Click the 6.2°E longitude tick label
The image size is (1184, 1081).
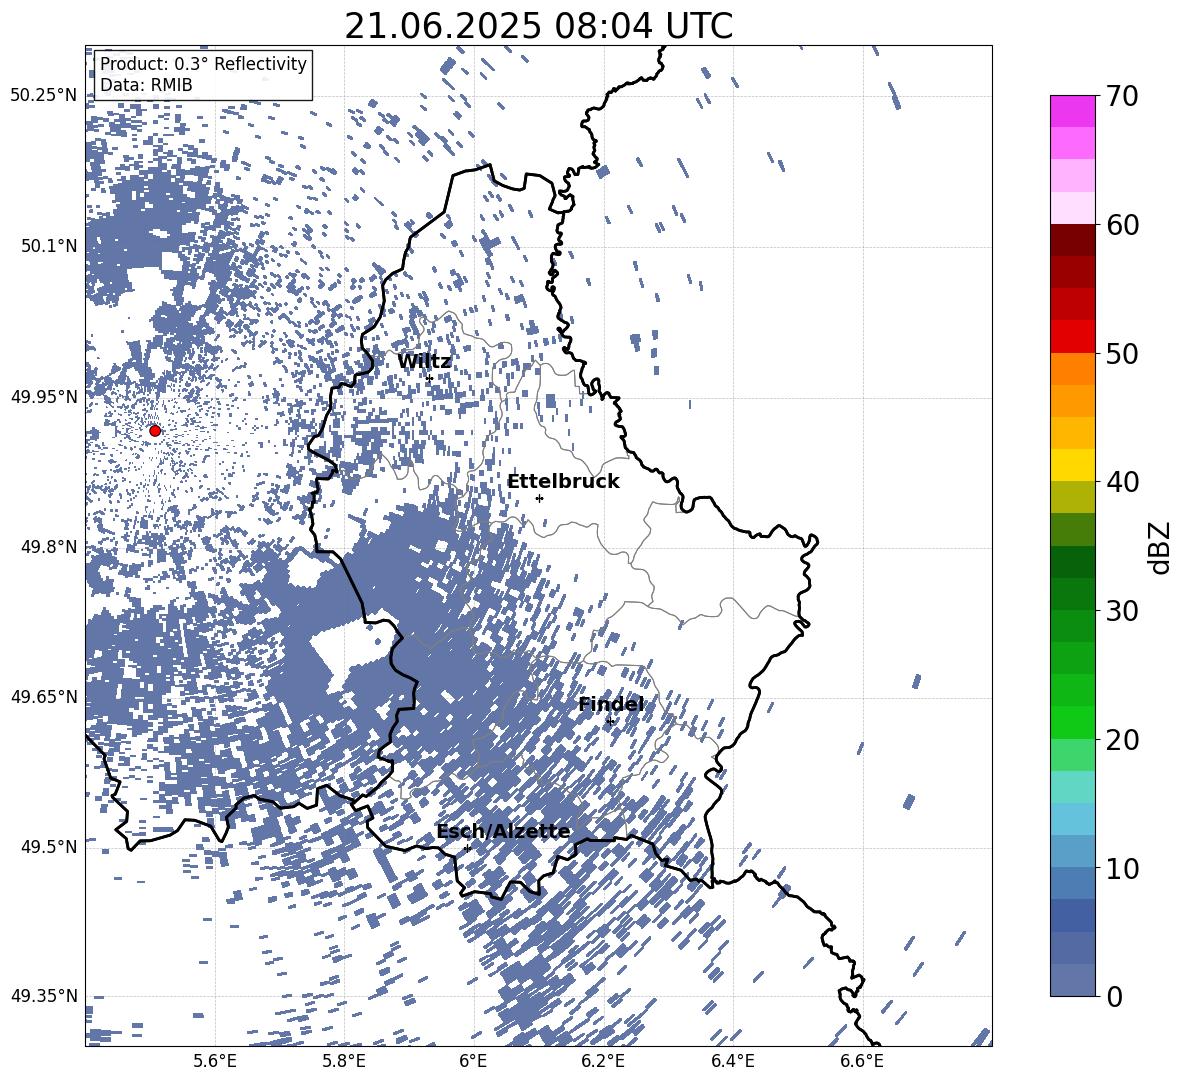(603, 1061)
